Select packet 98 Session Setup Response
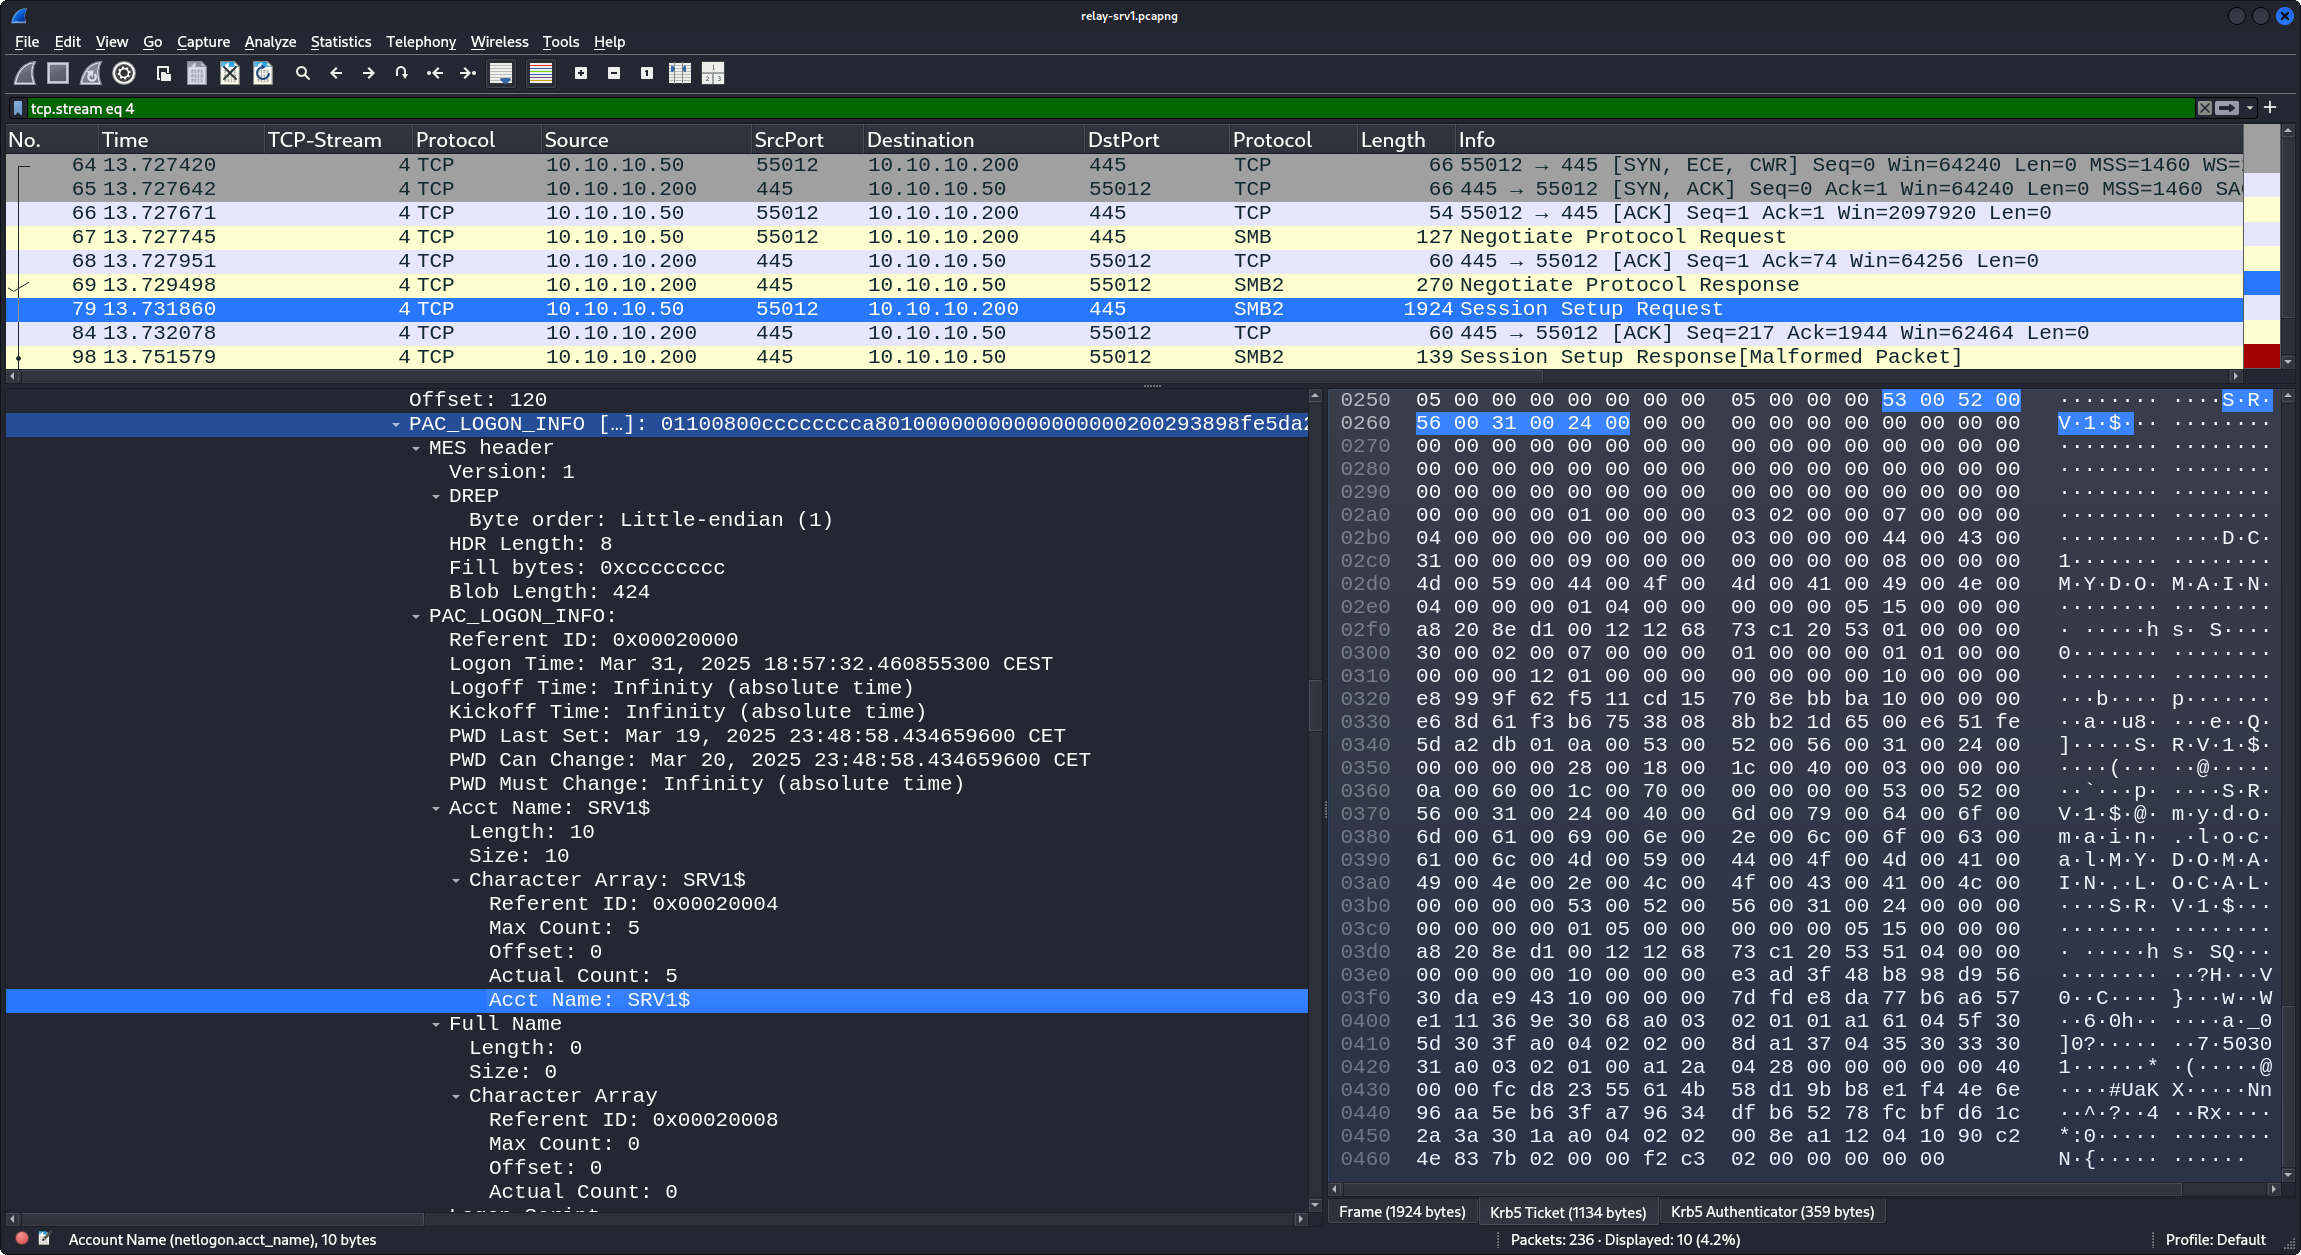This screenshot has width=2301, height=1255. (x=1124, y=357)
